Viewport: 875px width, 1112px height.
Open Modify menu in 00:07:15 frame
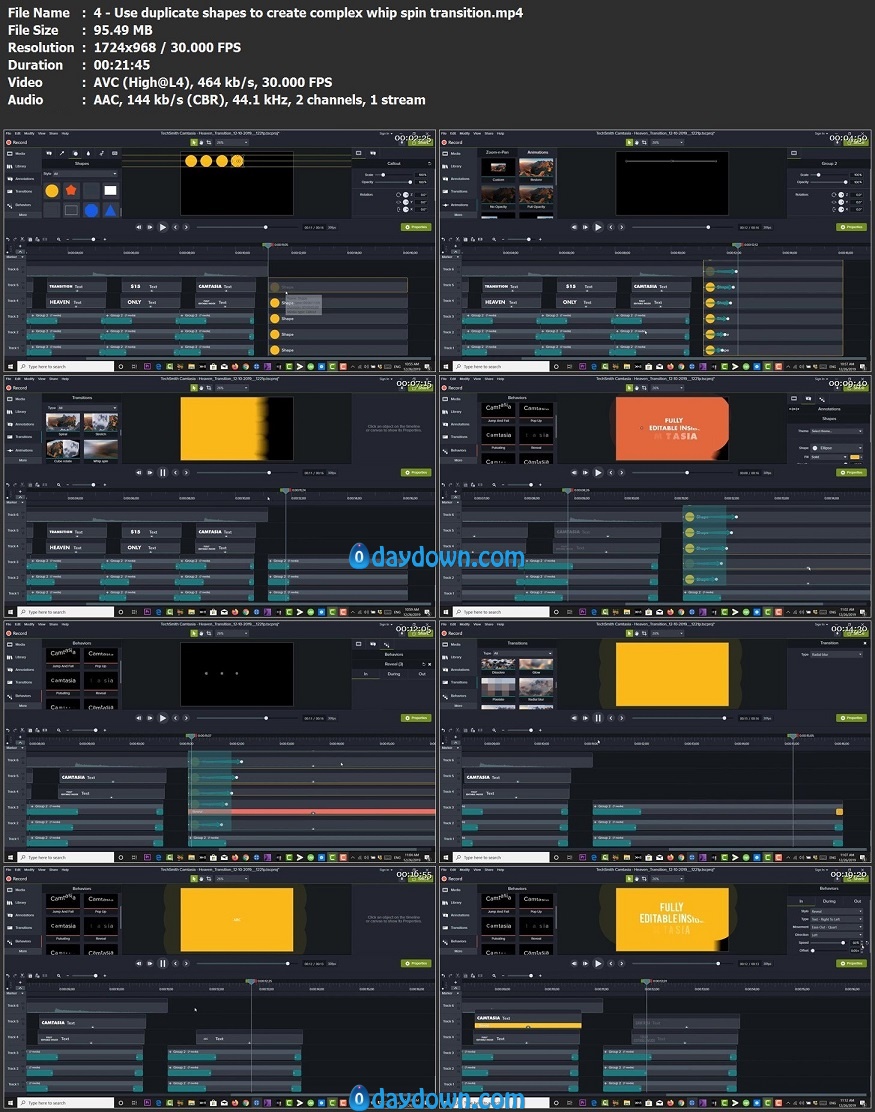[x=29, y=379]
